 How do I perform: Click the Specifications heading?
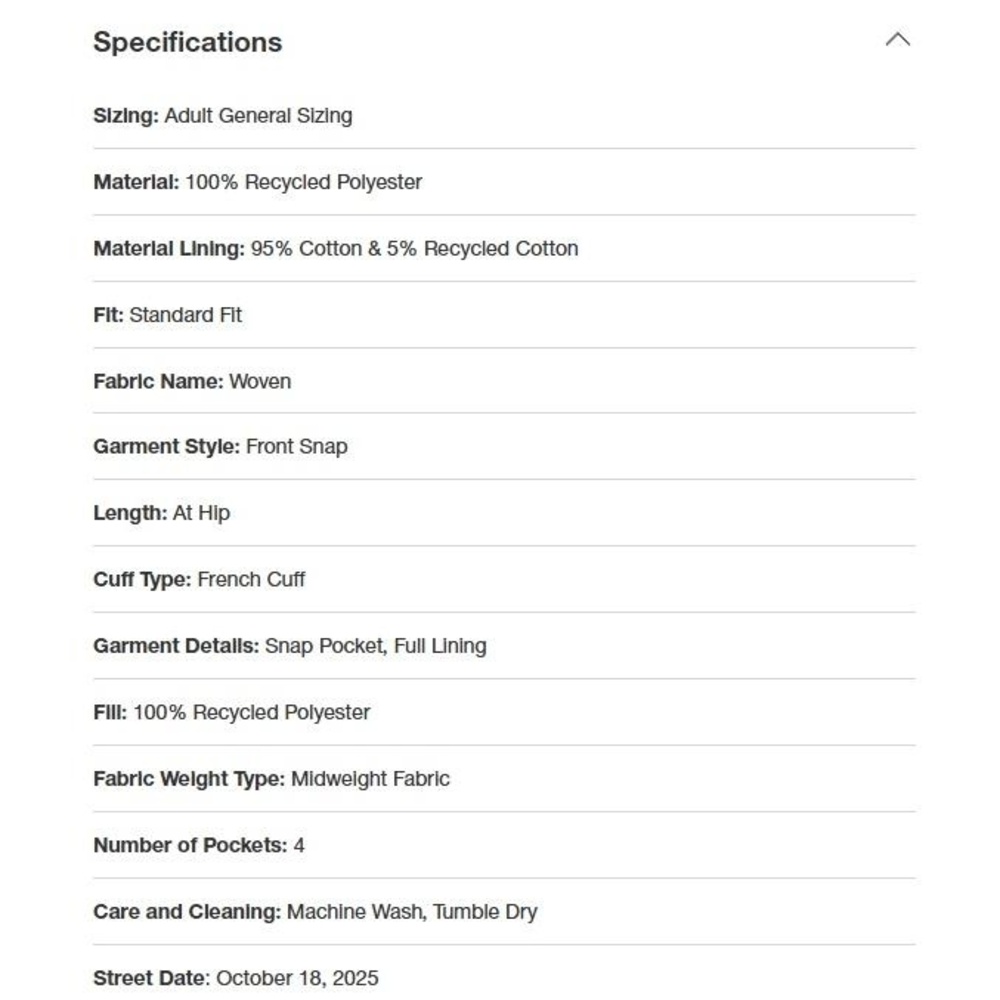pos(188,42)
